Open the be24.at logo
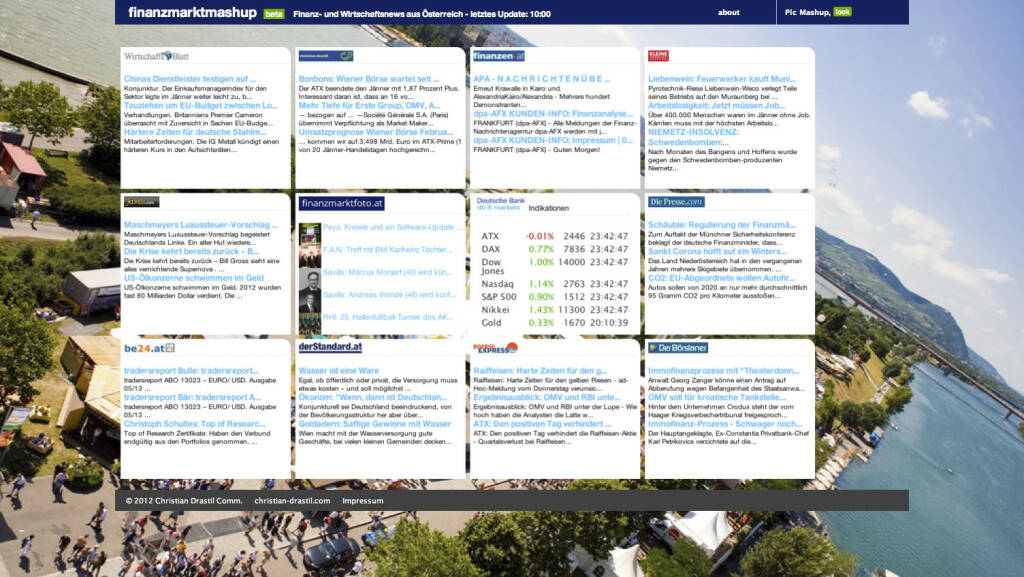The width and height of the screenshot is (1024, 577). [149, 347]
